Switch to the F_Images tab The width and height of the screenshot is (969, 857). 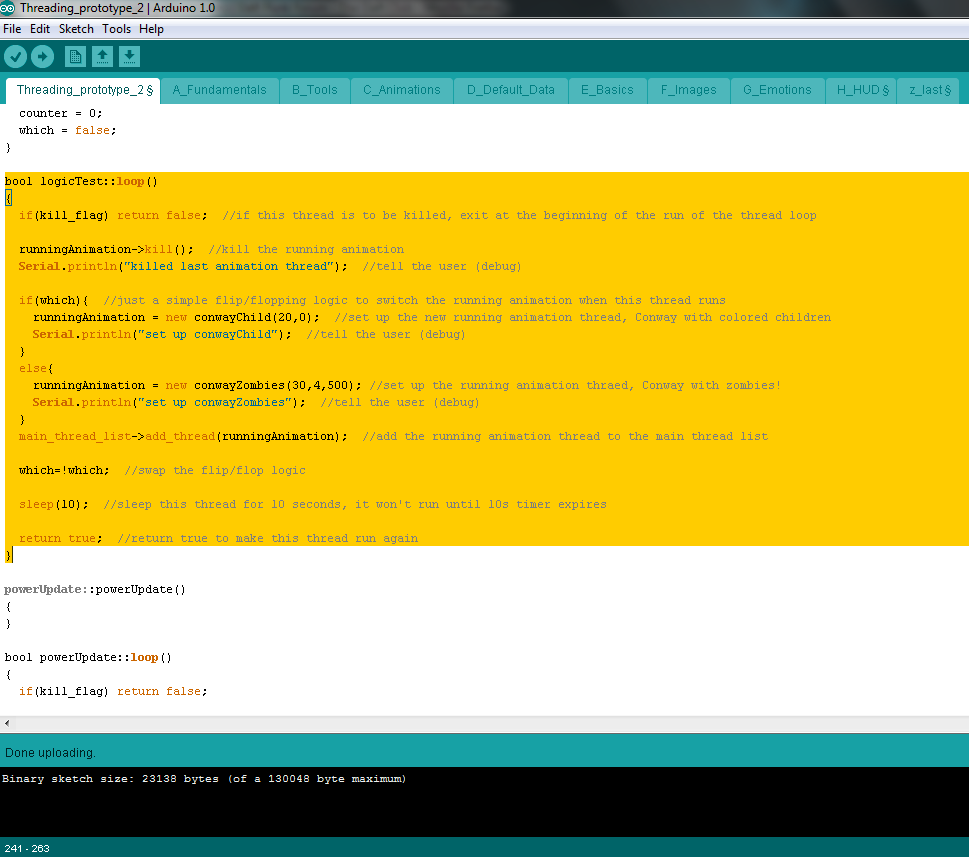688,90
